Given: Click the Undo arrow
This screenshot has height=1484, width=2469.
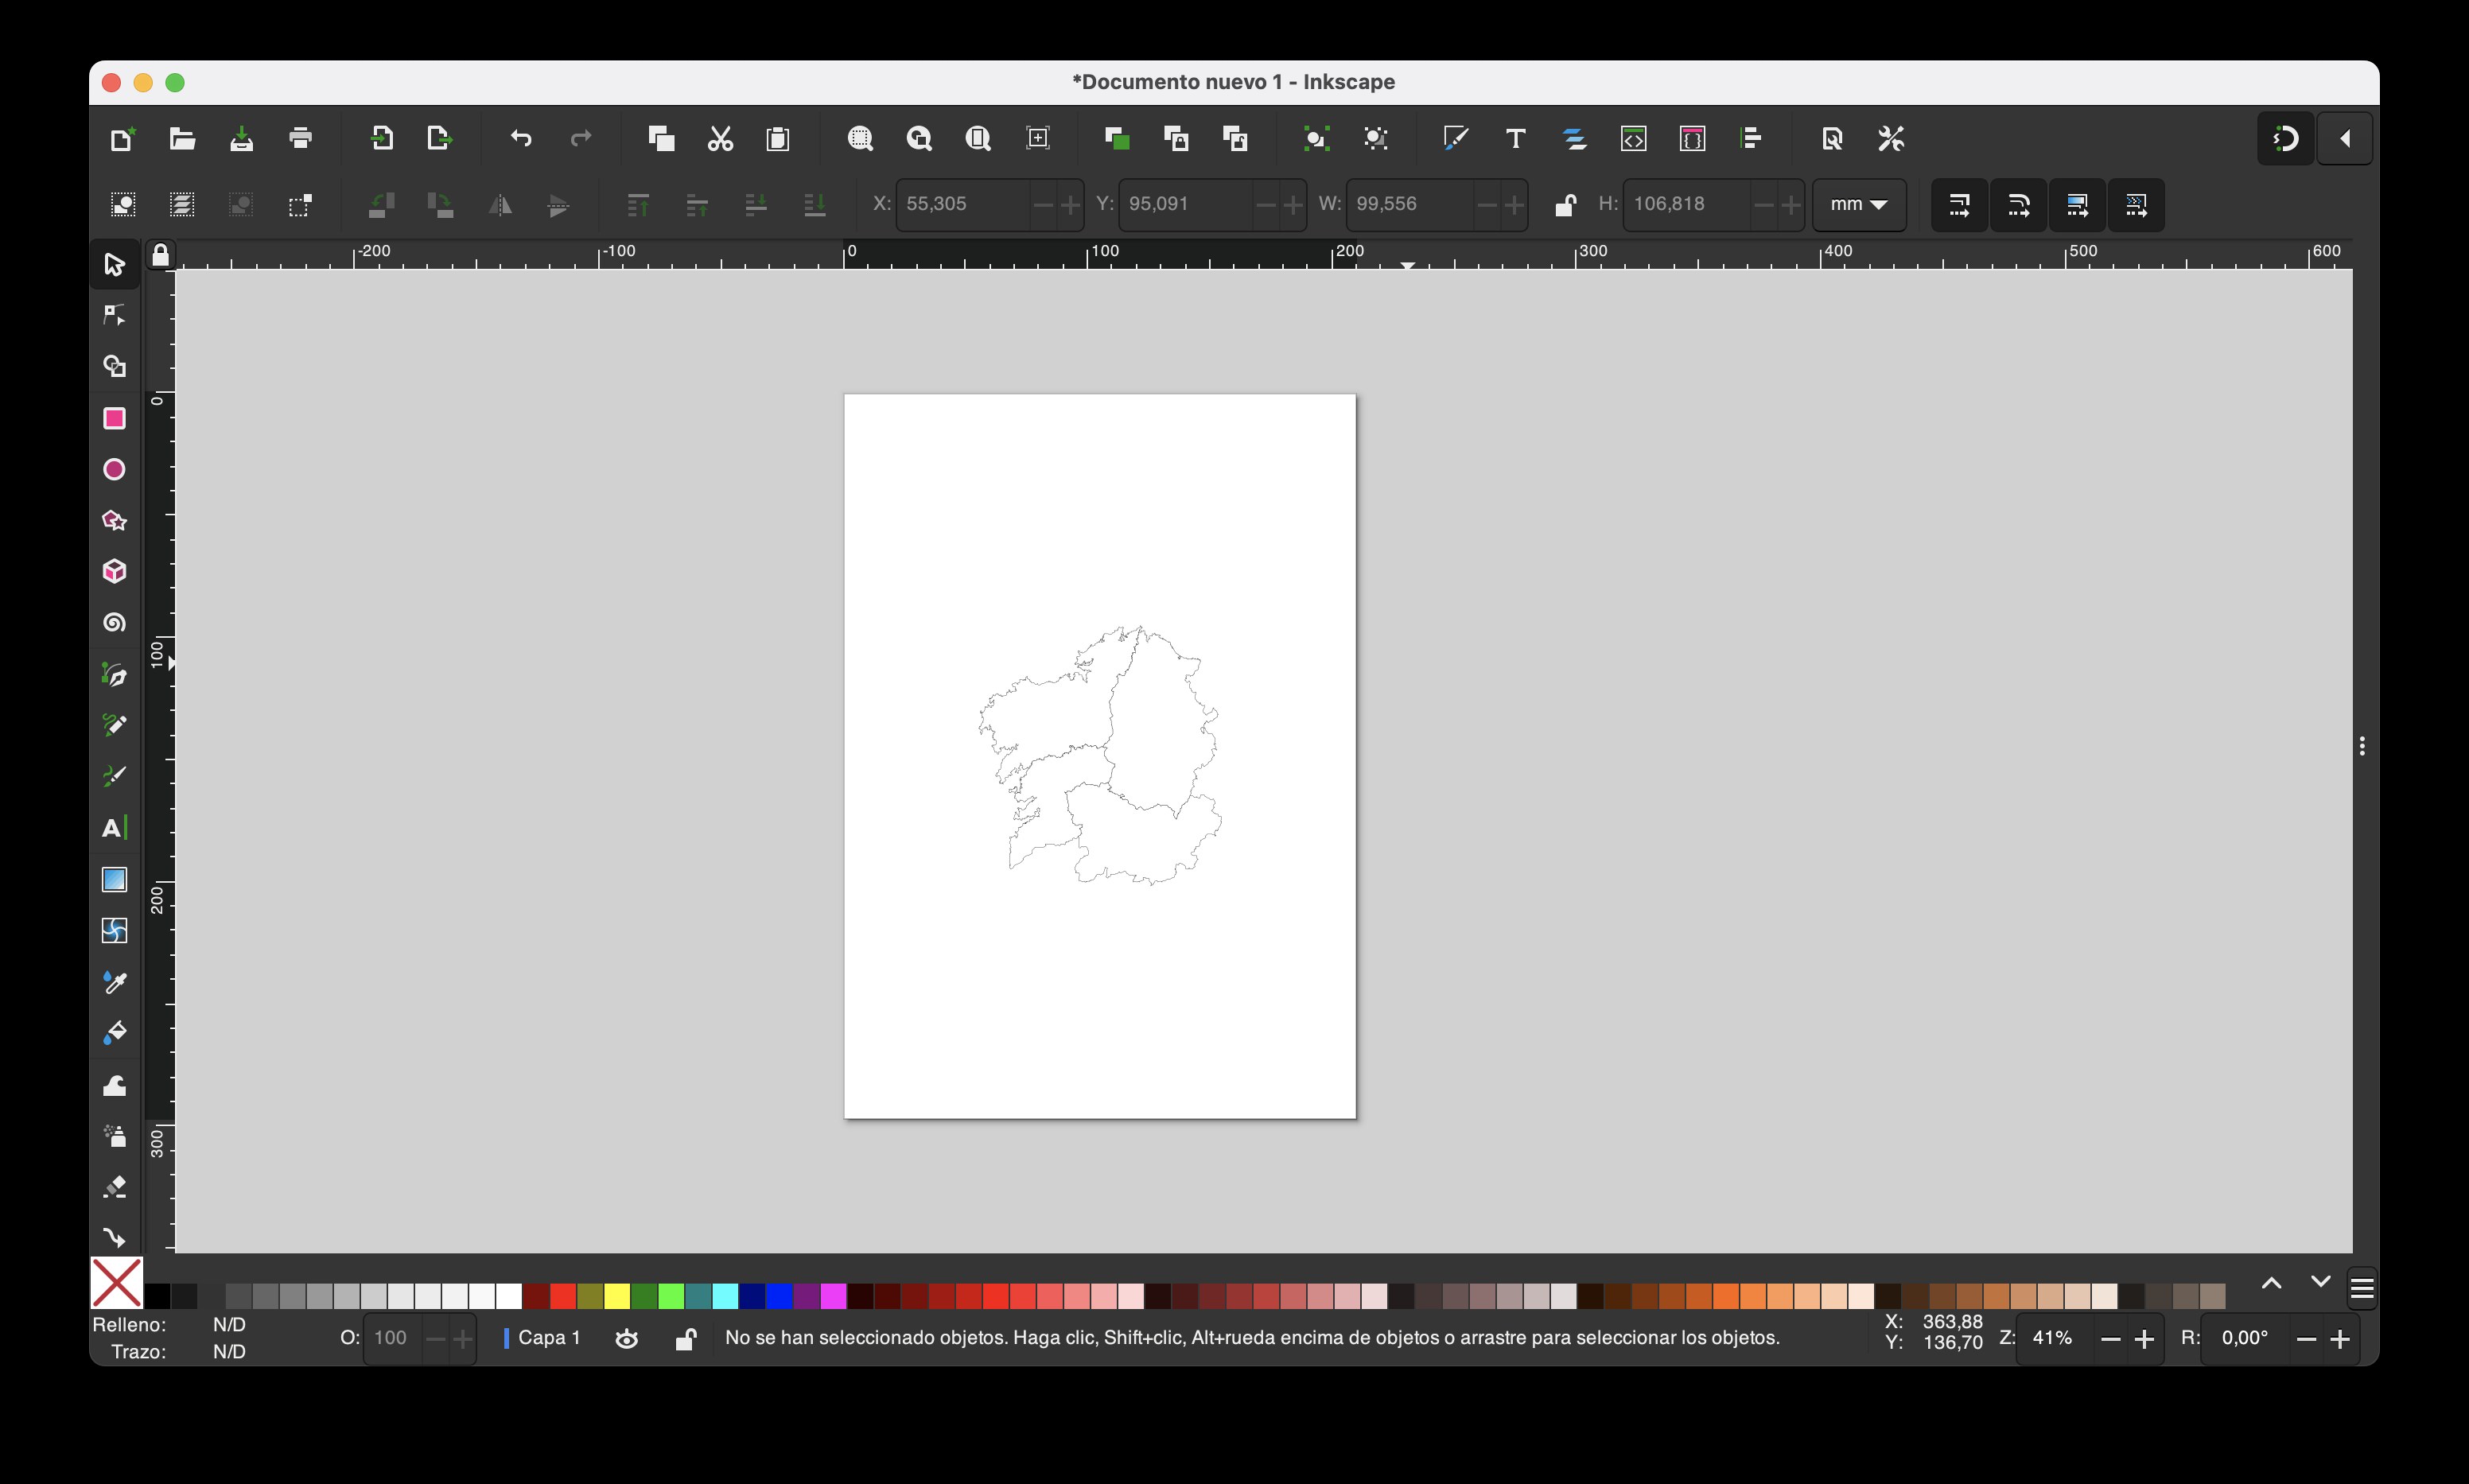Looking at the screenshot, I should (x=521, y=138).
